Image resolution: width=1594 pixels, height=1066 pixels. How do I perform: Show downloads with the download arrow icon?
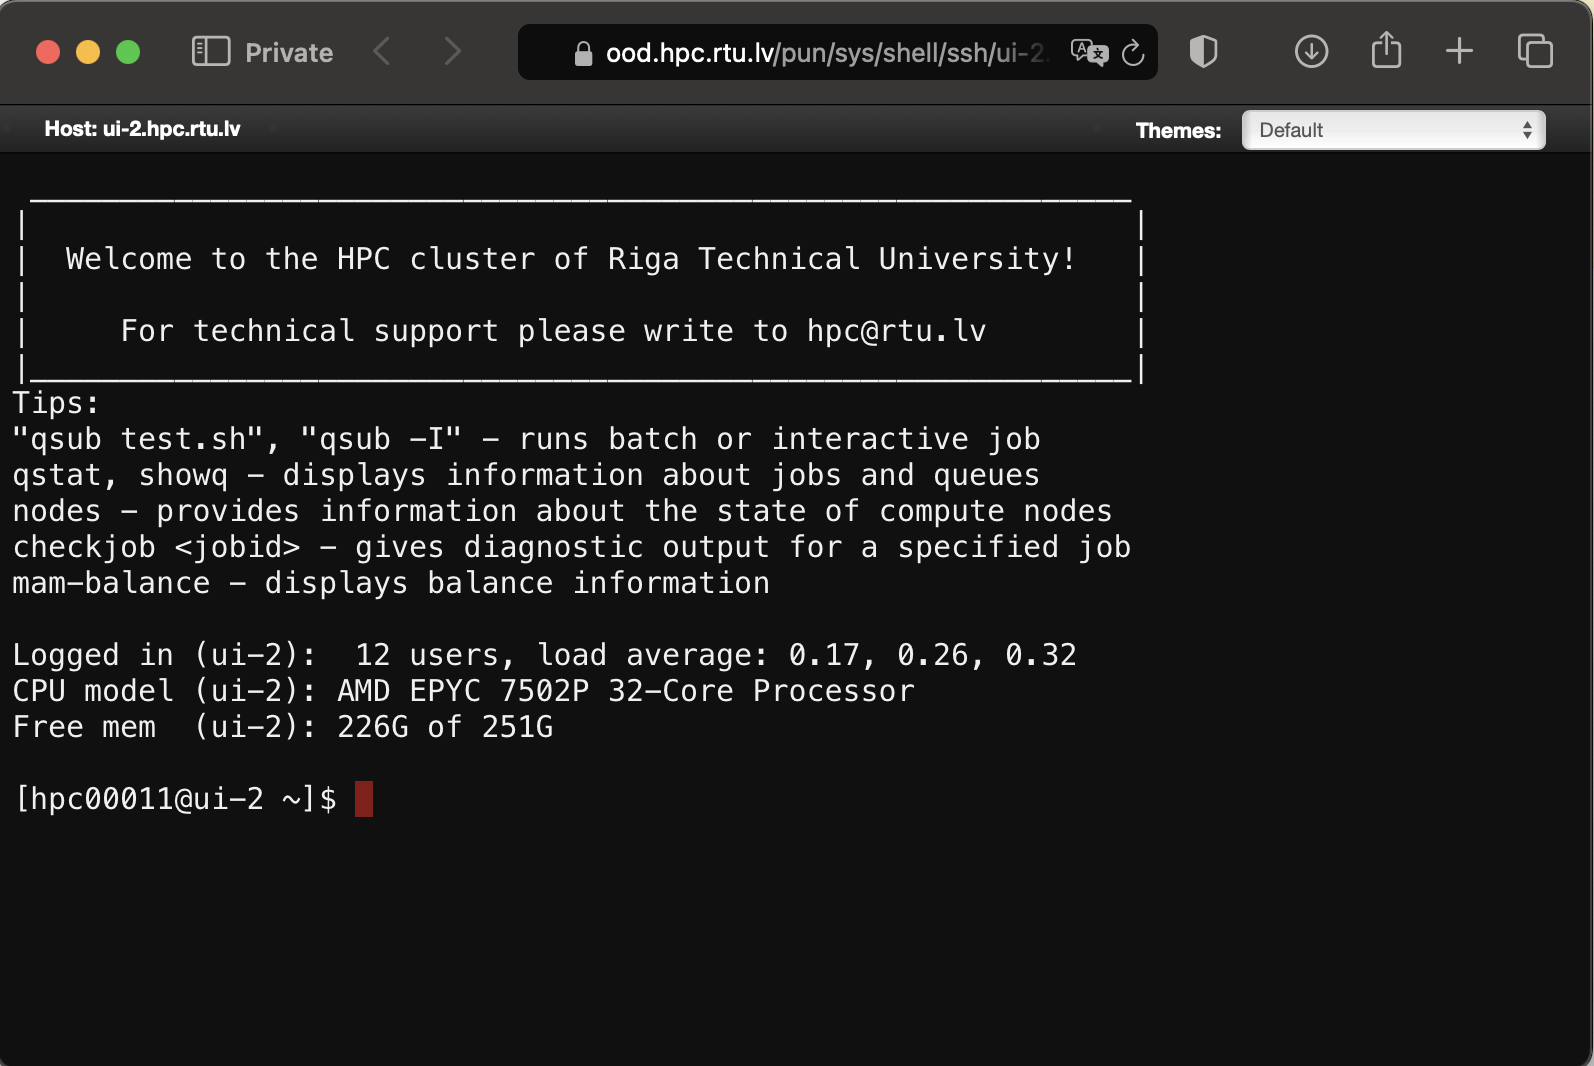(1311, 52)
